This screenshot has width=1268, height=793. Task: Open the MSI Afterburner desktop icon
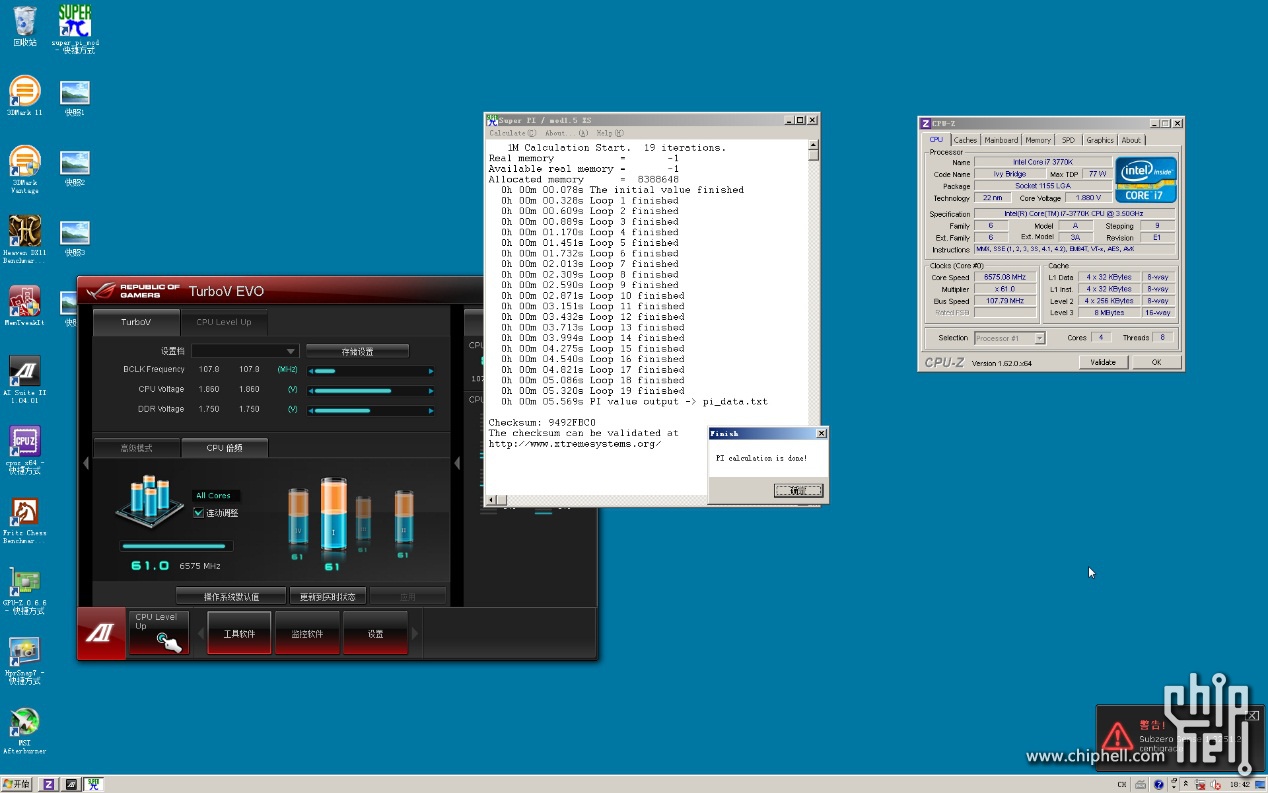25,732
